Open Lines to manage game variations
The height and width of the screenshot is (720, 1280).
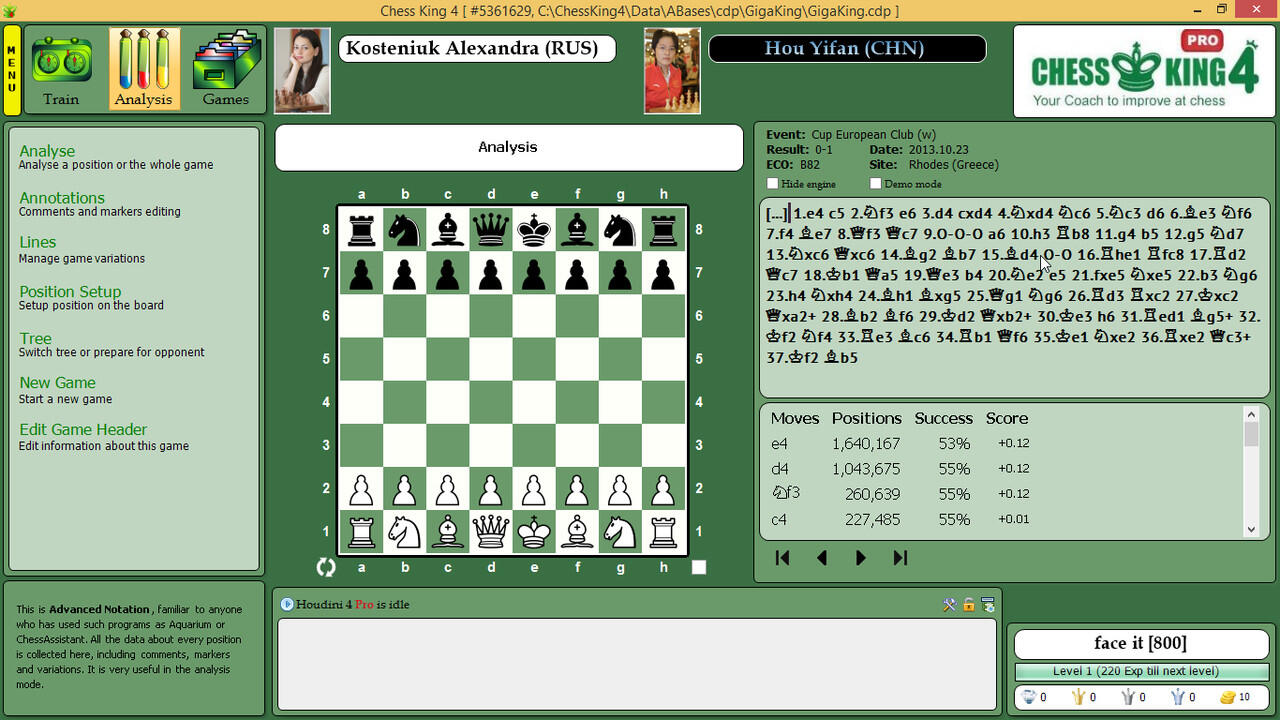click(x=38, y=242)
